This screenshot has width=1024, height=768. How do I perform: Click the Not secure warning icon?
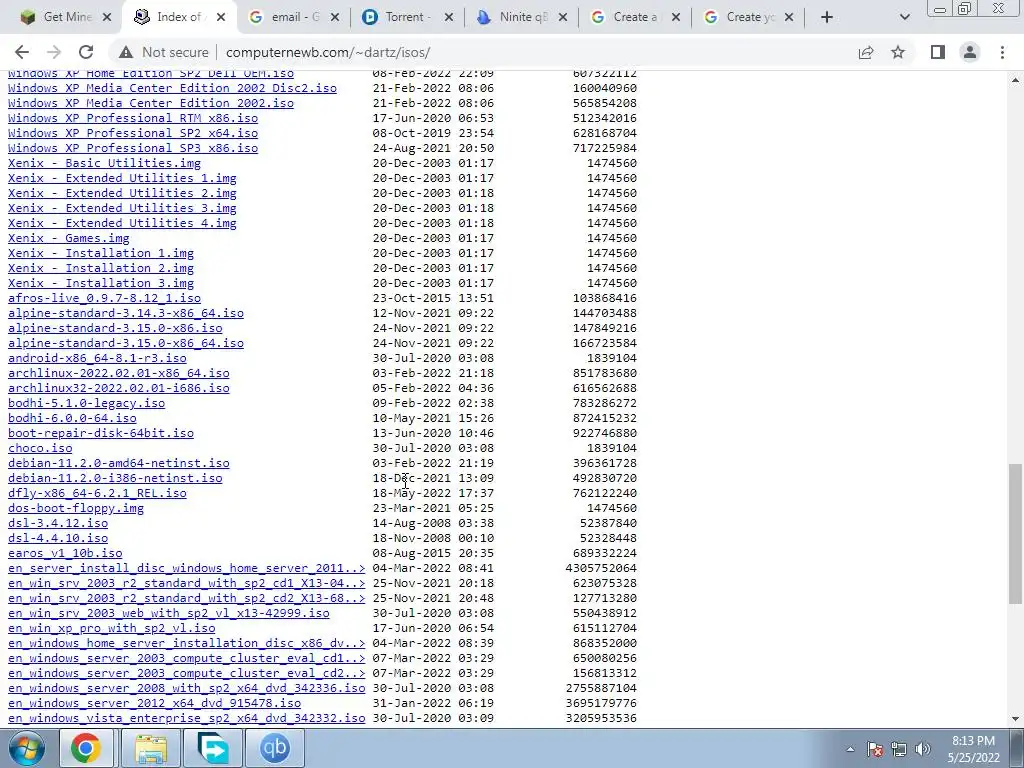(x=126, y=52)
